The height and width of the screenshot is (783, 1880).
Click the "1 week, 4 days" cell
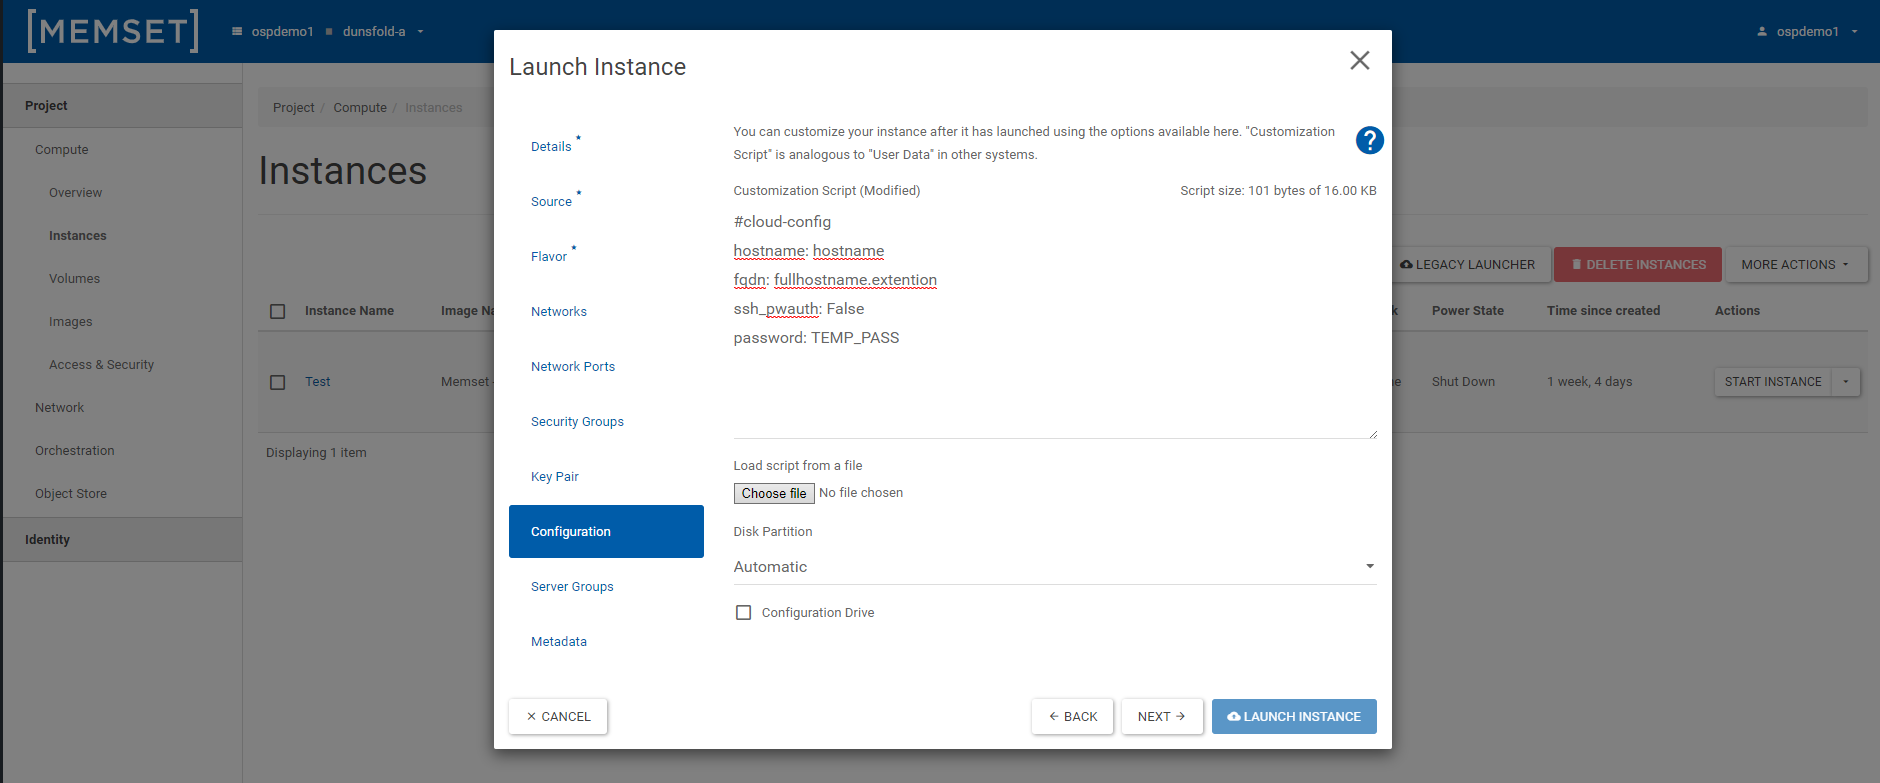click(x=1590, y=382)
